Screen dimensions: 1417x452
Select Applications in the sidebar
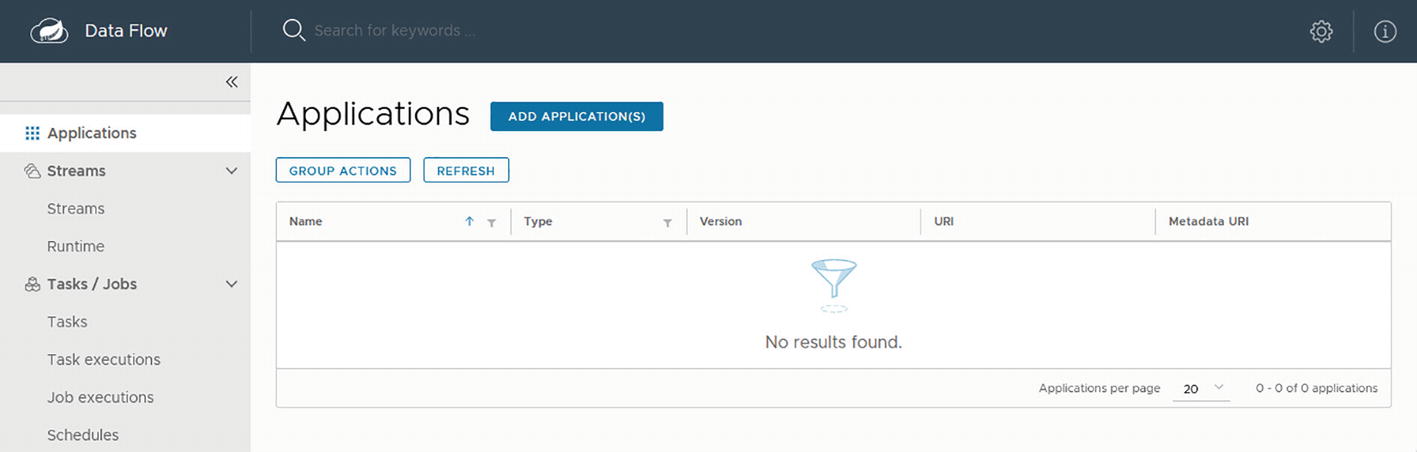tap(91, 133)
